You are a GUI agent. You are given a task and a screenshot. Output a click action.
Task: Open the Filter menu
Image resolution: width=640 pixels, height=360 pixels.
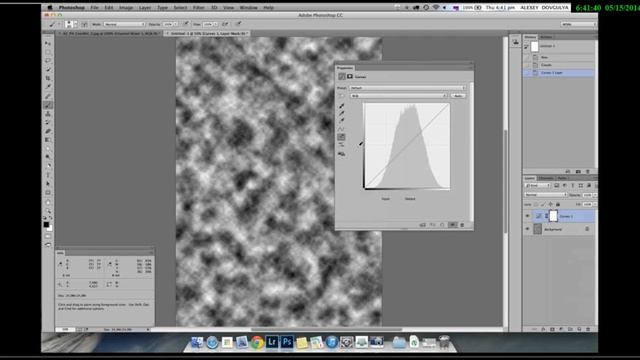pos(199,8)
